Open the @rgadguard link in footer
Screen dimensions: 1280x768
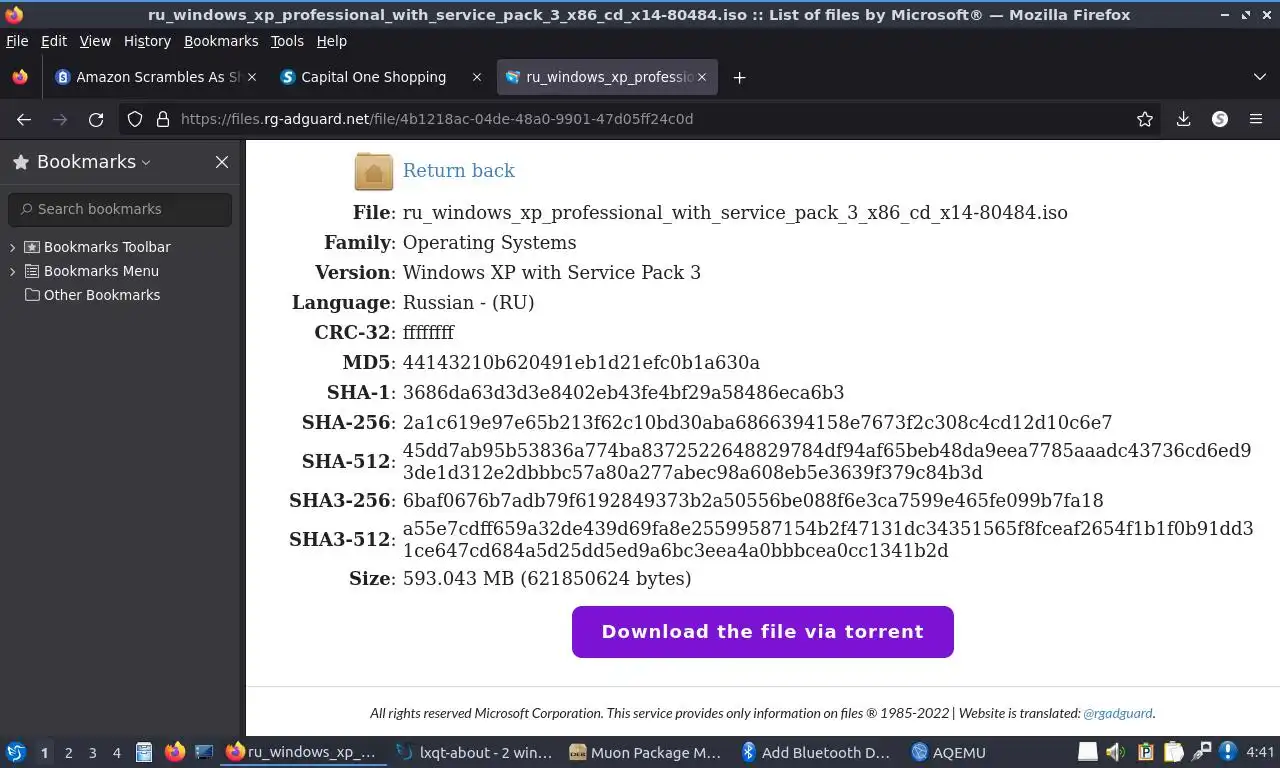click(x=1118, y=713)
